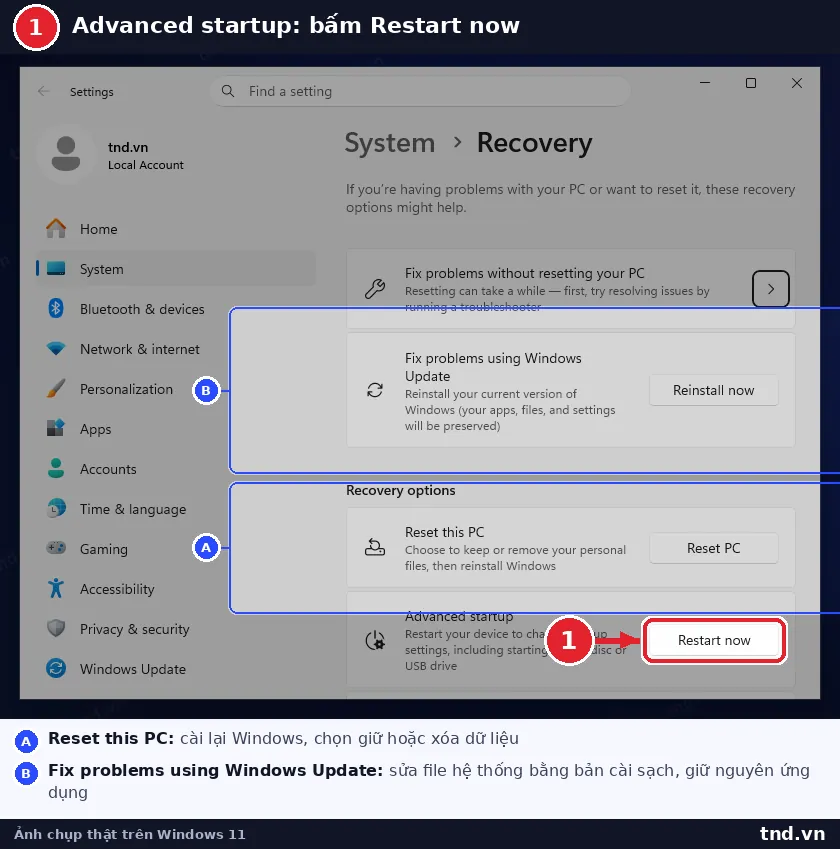This screenshot has height=849, width=840.
Task: Open Home in the sidebar
Action: pos(176,229)
